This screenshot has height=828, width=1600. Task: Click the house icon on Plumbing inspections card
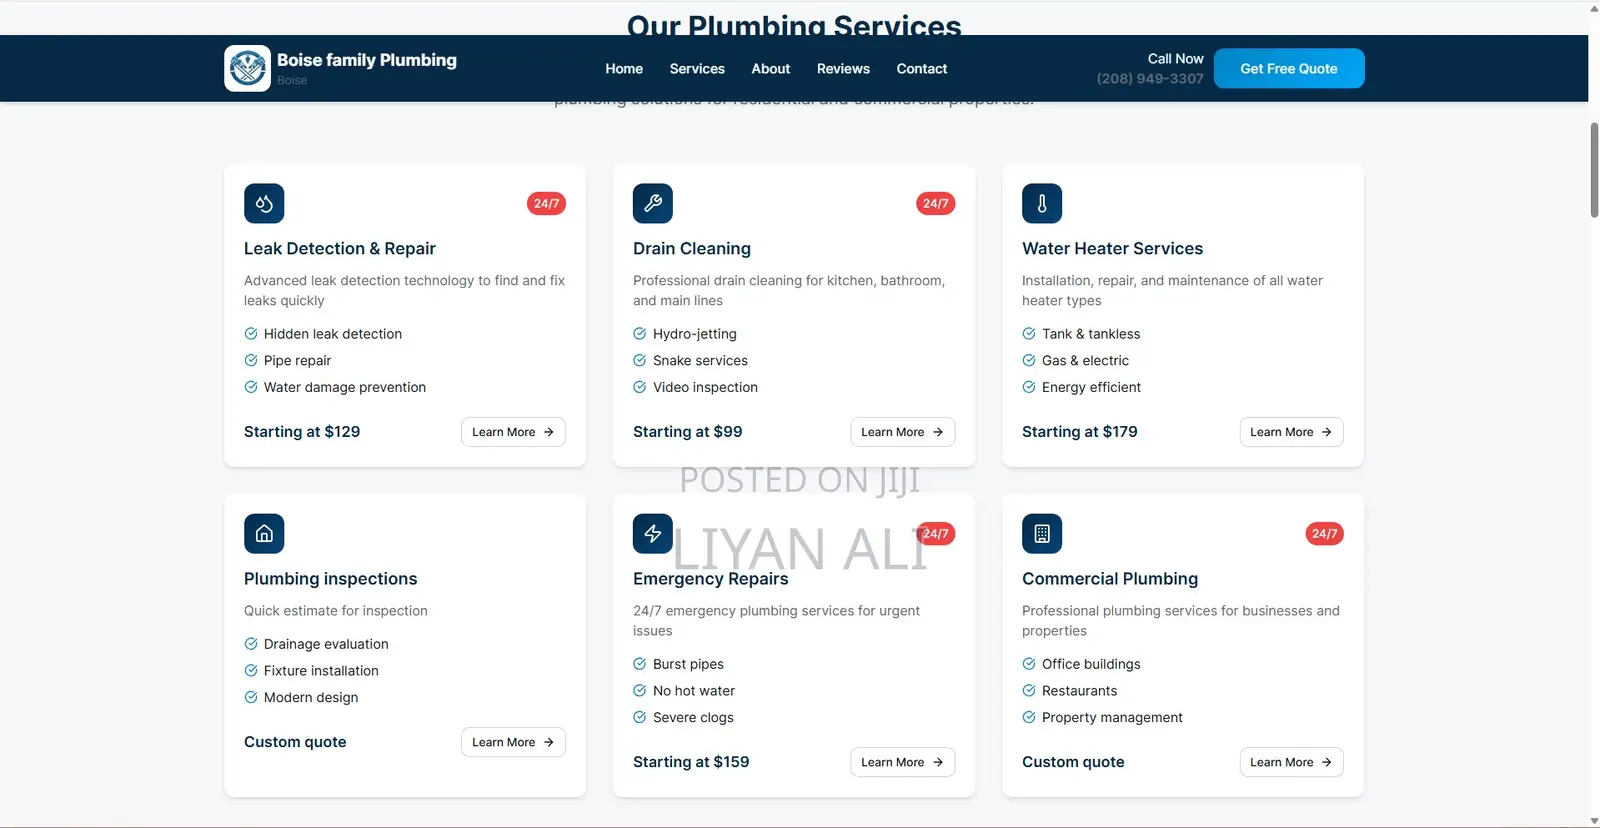click(264, 533)
